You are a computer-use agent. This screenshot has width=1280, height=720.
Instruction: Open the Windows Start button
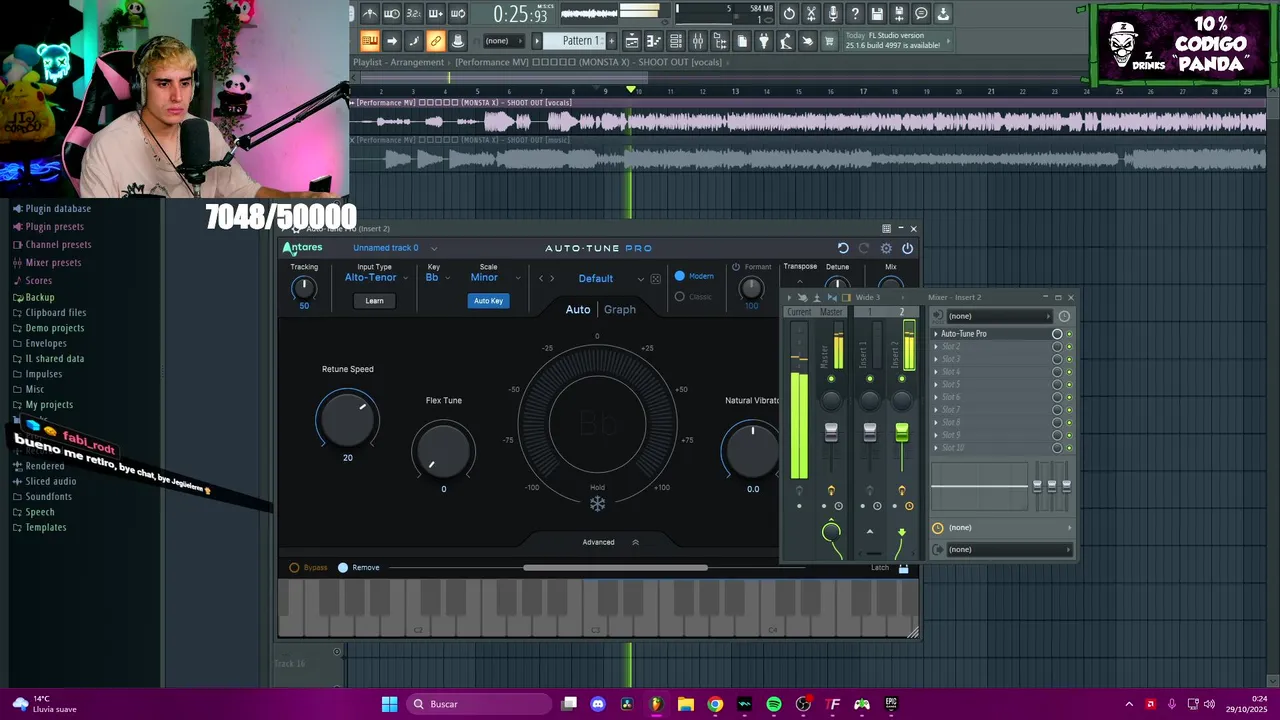pos(390,704)
